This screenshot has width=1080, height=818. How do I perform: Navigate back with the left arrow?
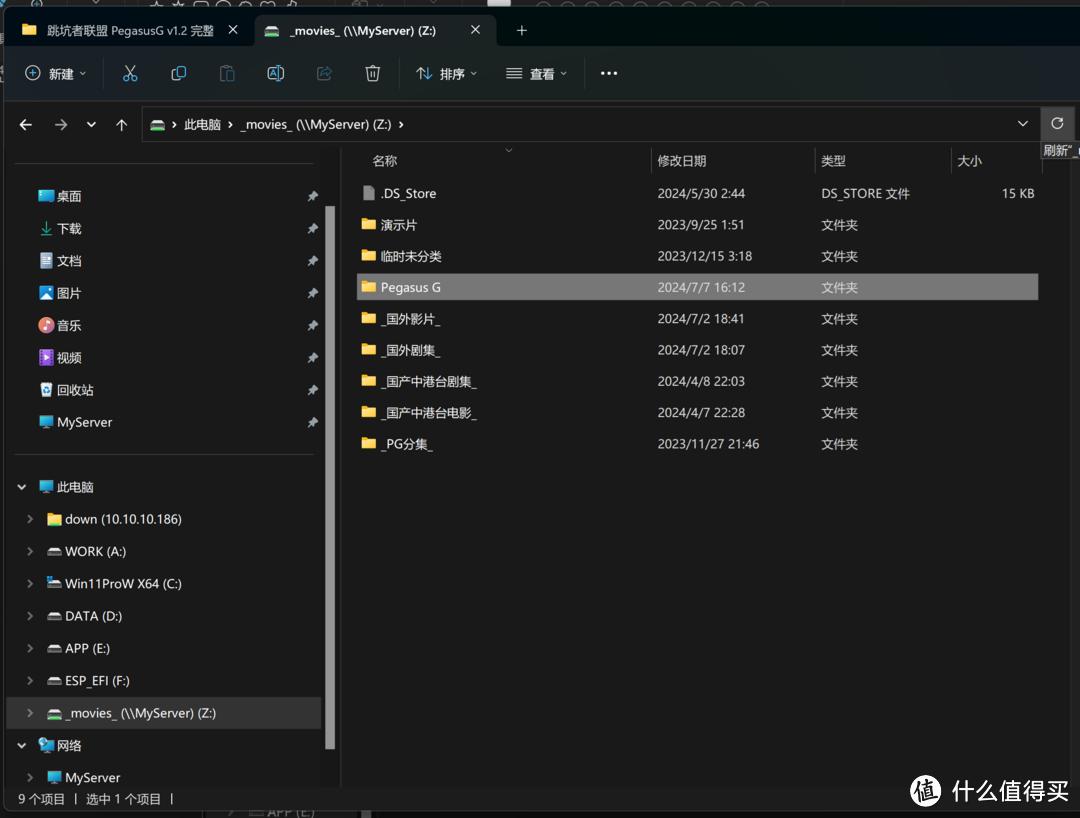click(26, 125)
